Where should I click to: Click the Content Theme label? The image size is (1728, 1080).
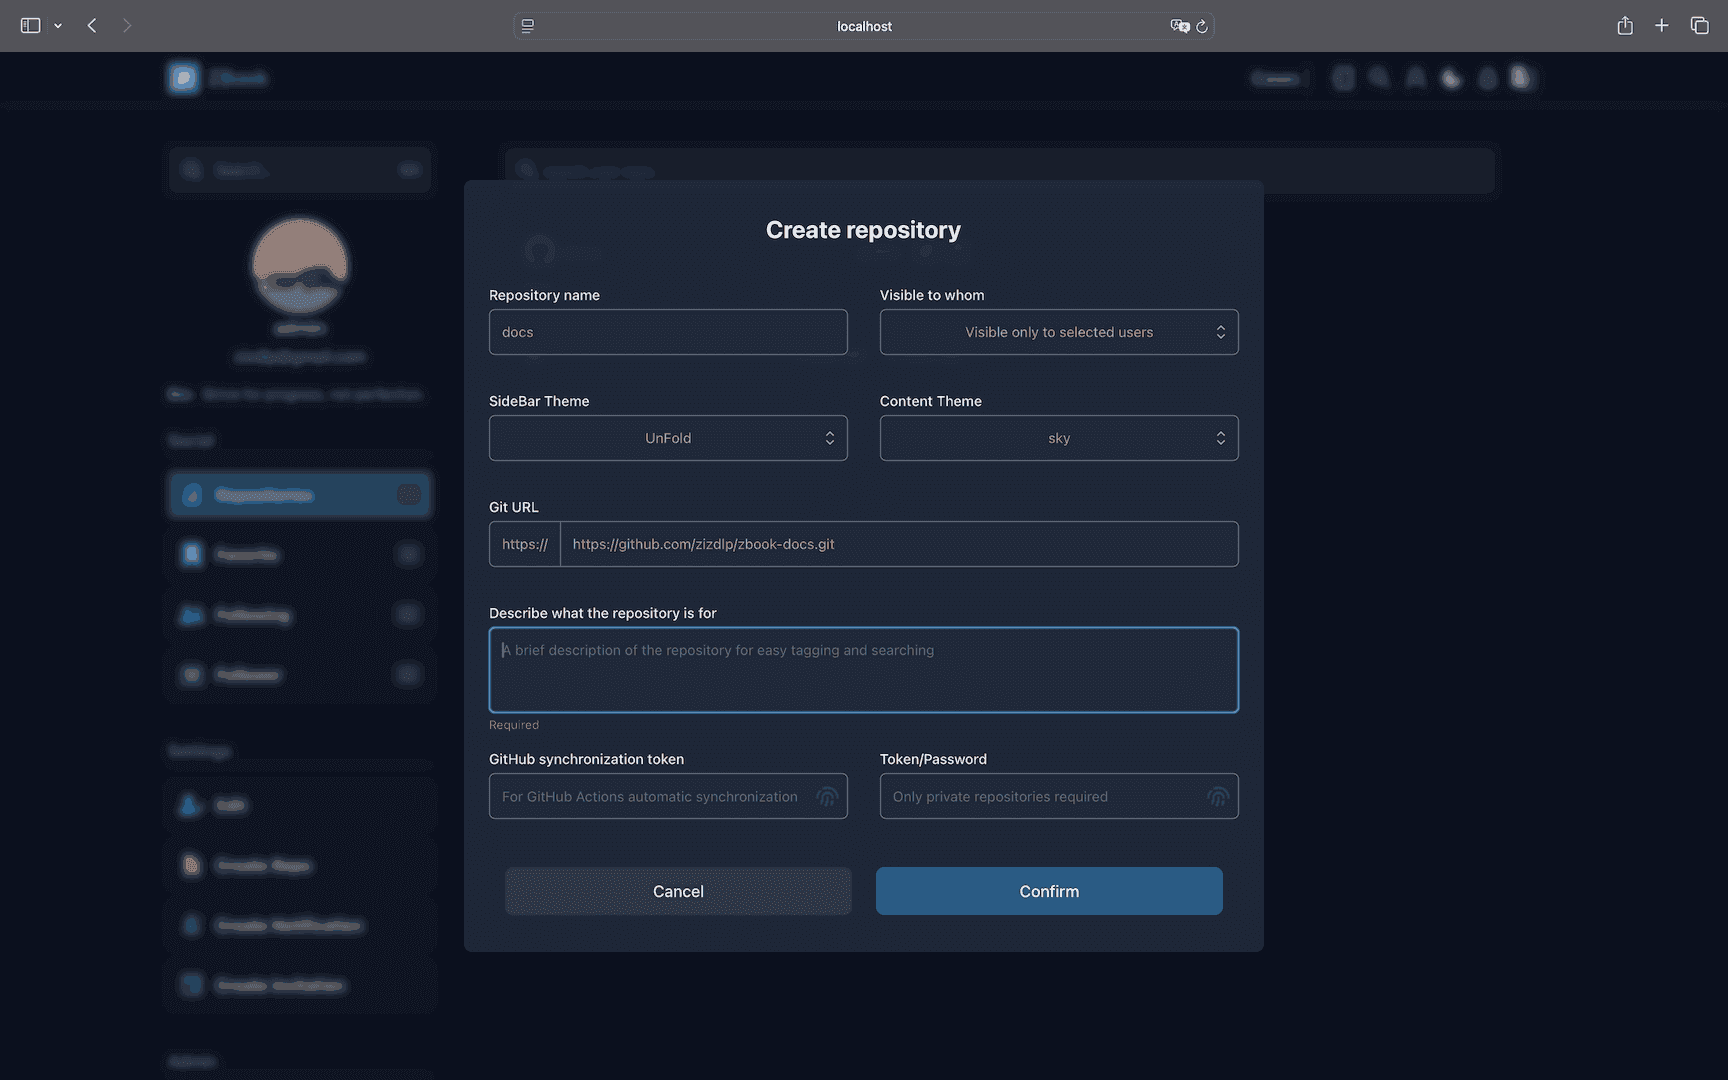[x=931, y=401]
